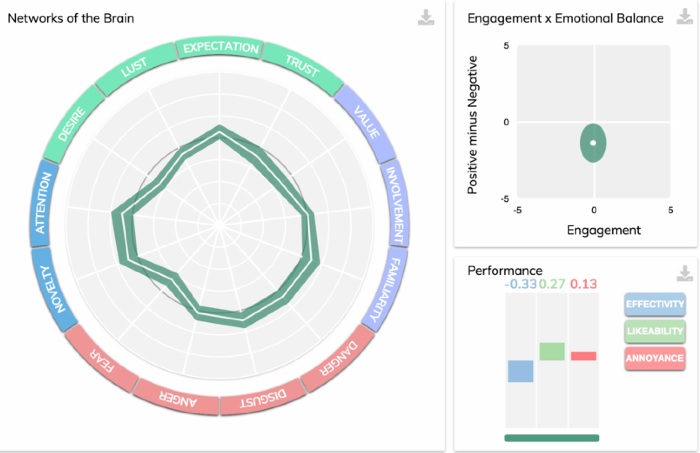This screenshot has width=700, height=453.
Task: Toggle the Annoyance legend button
Action: click(655, 357)
